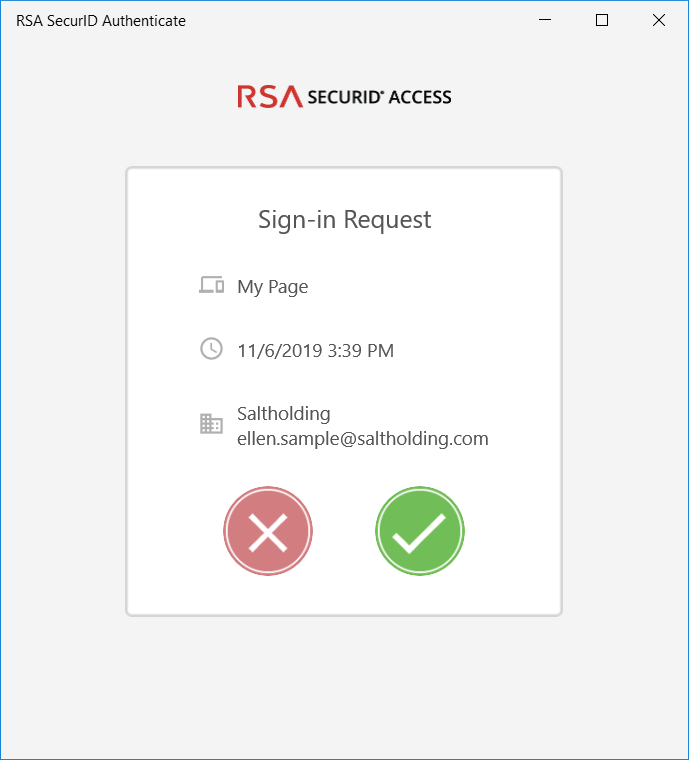Deny the sign-in with red X

click(x=268, y=532)
